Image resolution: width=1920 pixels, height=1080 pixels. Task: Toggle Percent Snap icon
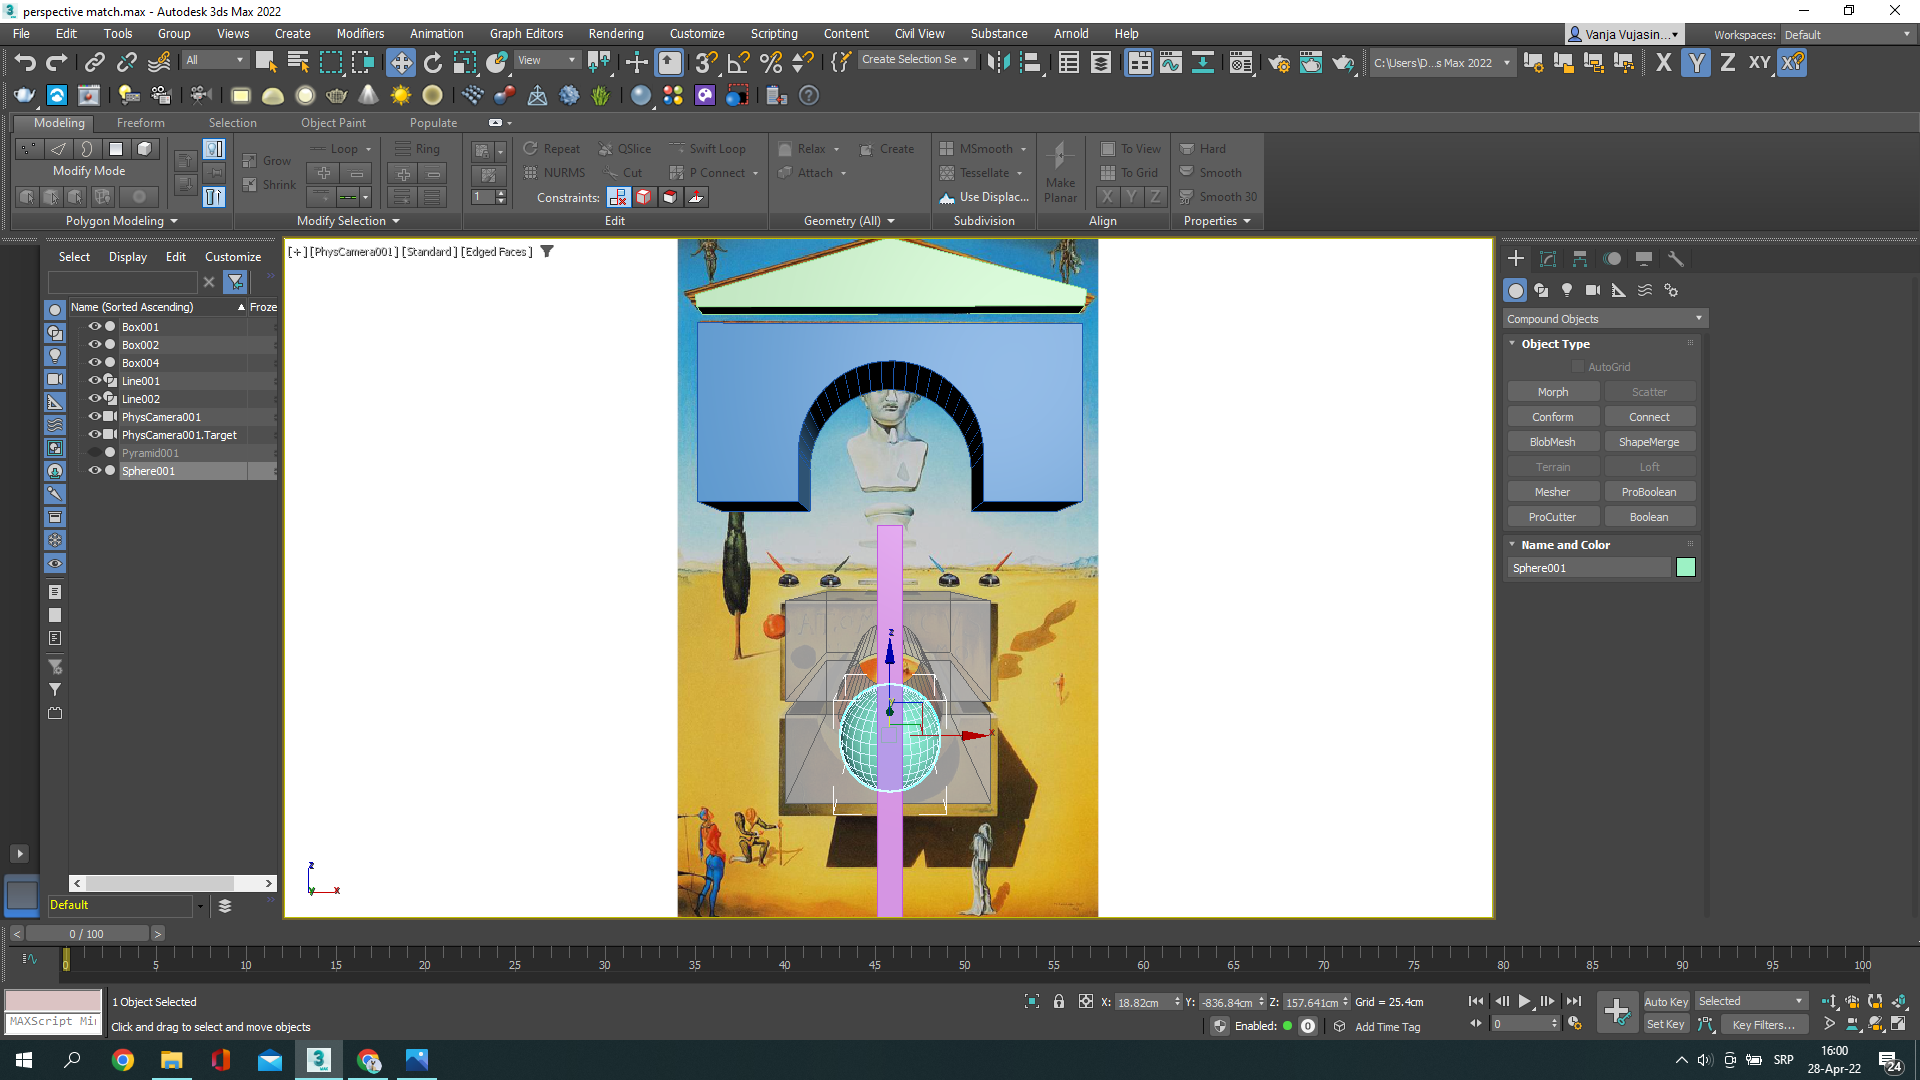tap(771, 63)
